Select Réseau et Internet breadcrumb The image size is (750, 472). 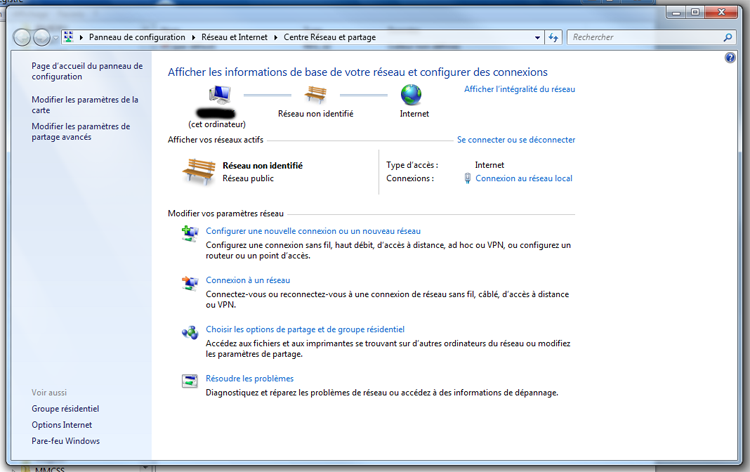pyautogui.click(x=234, y=37)
